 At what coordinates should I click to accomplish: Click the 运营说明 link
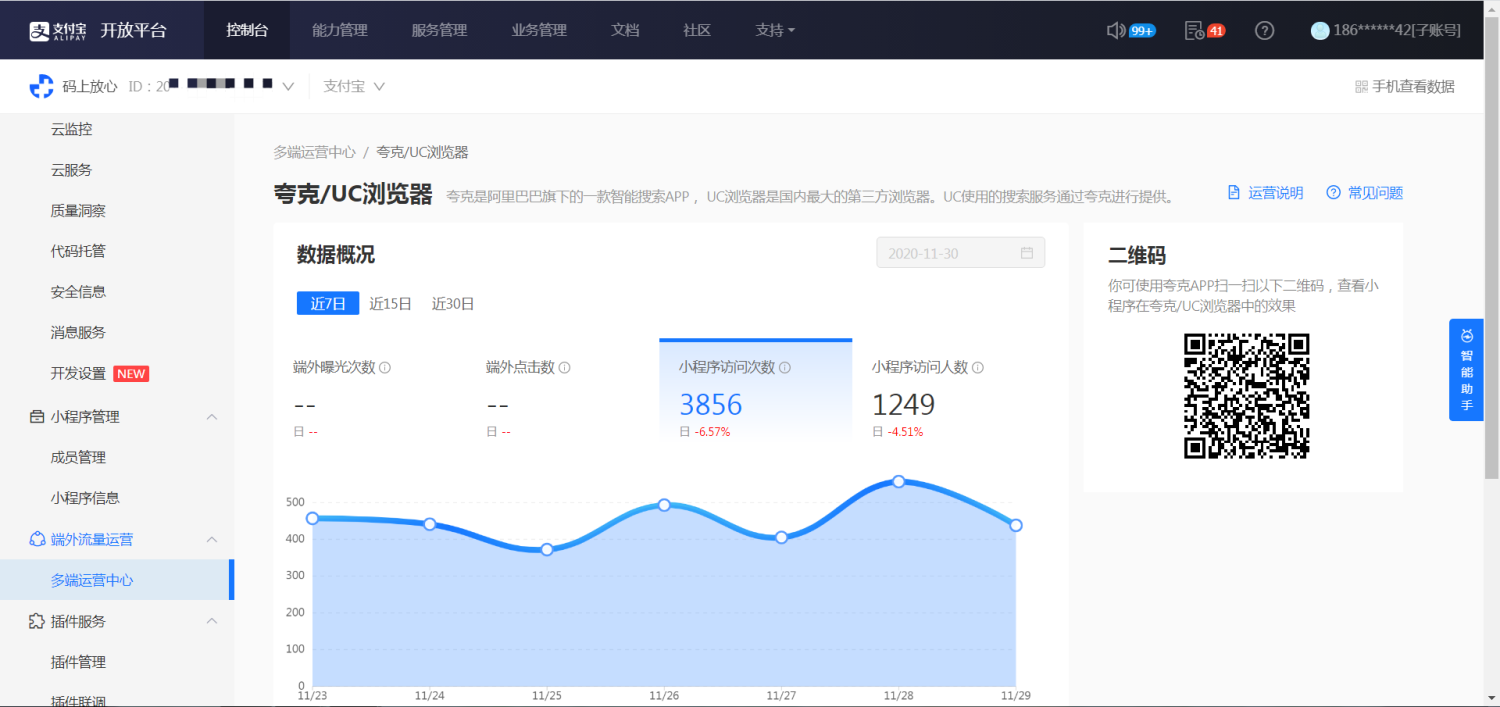click(x=1275, y=192)
